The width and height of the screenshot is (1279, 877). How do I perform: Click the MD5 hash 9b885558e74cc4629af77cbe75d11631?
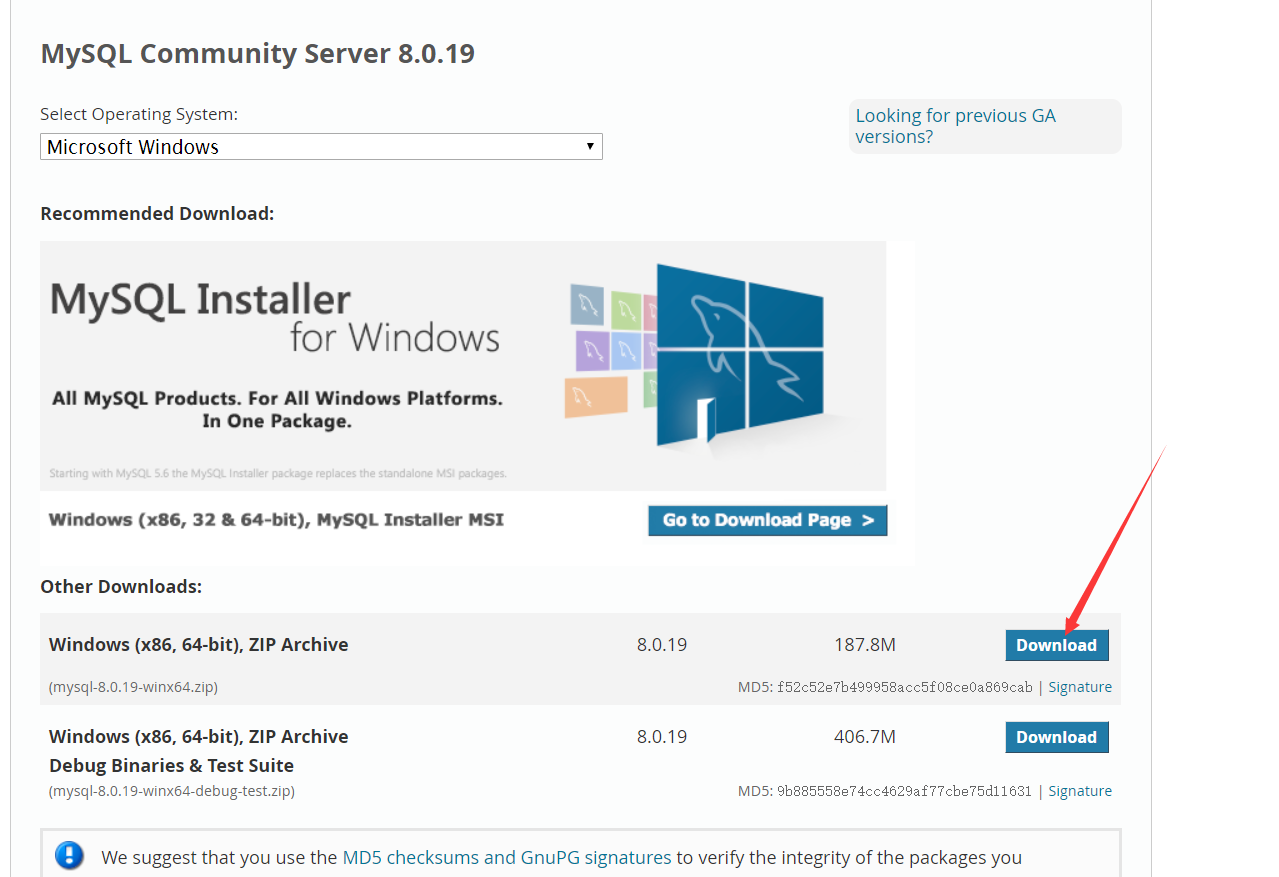(904, 791)
